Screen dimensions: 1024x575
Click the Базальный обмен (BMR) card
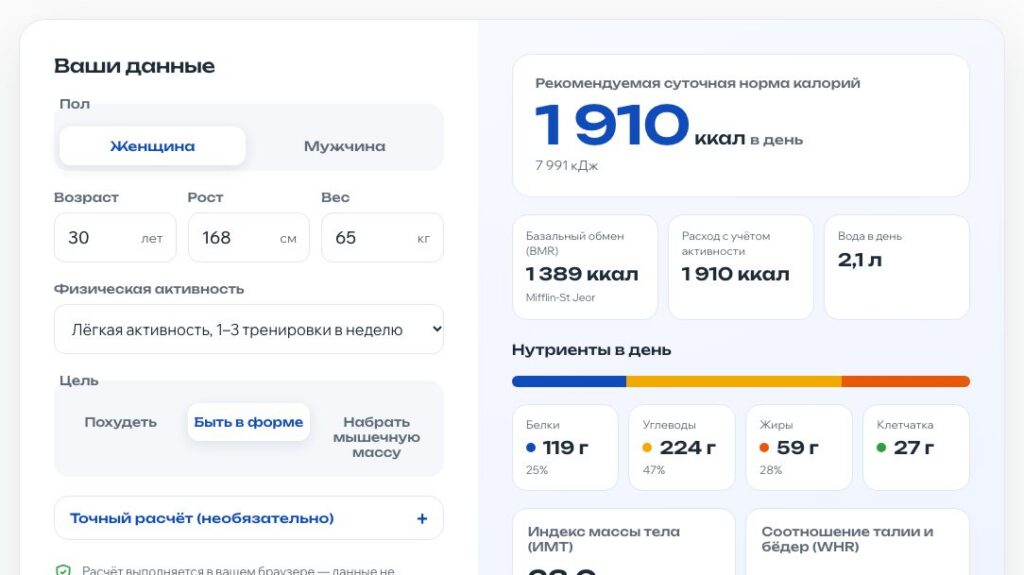coord(585,267)
